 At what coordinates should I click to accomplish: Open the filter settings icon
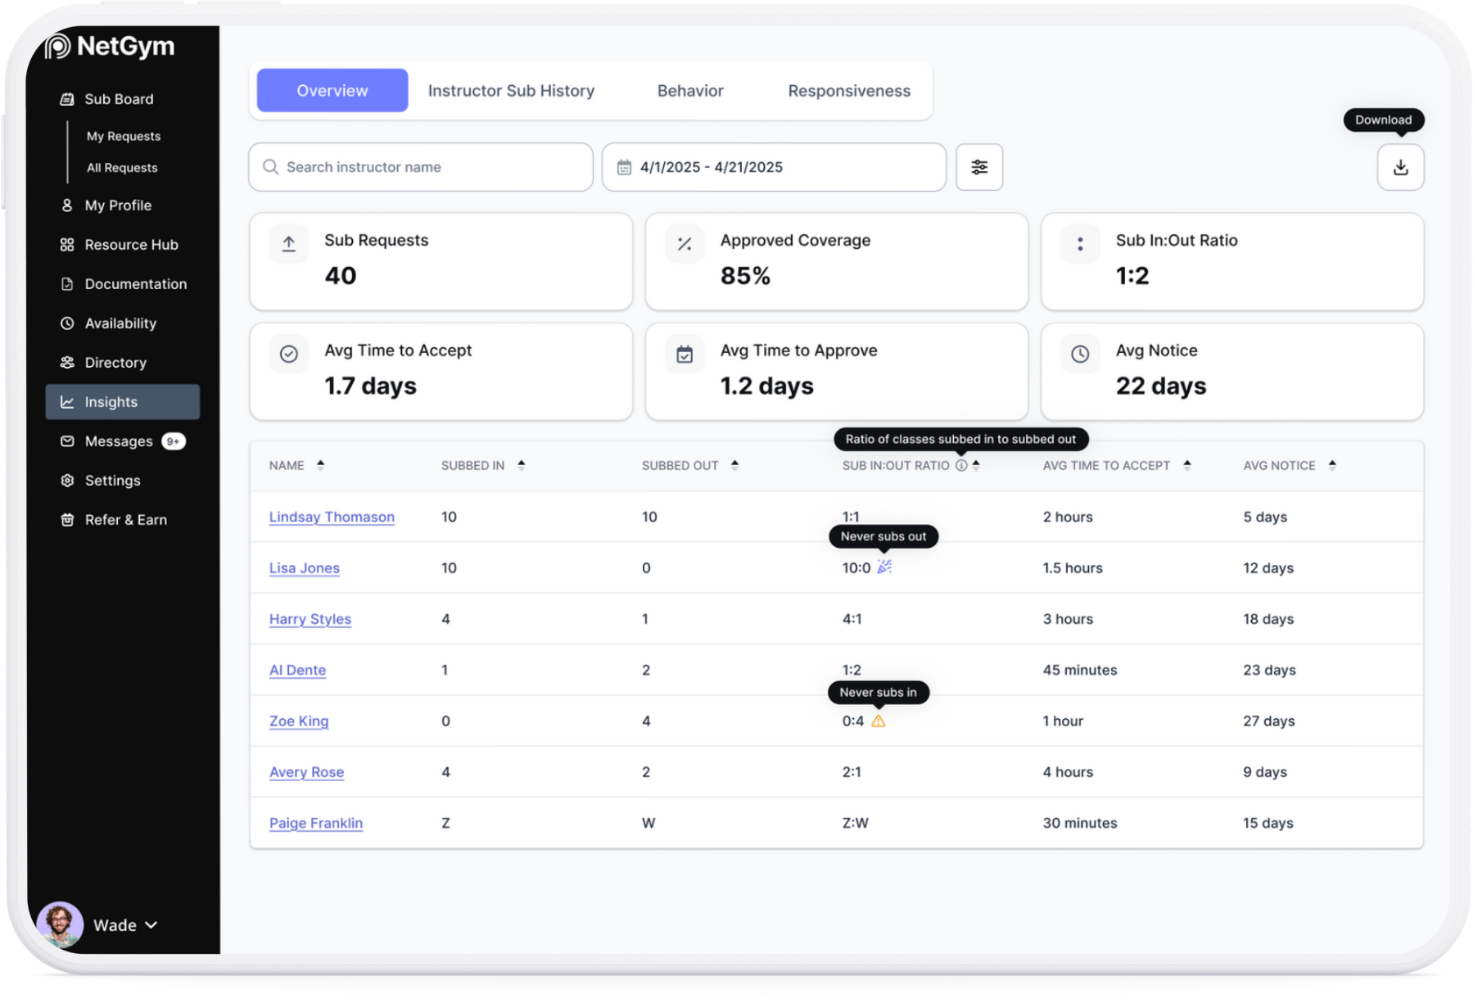(978, 167)
